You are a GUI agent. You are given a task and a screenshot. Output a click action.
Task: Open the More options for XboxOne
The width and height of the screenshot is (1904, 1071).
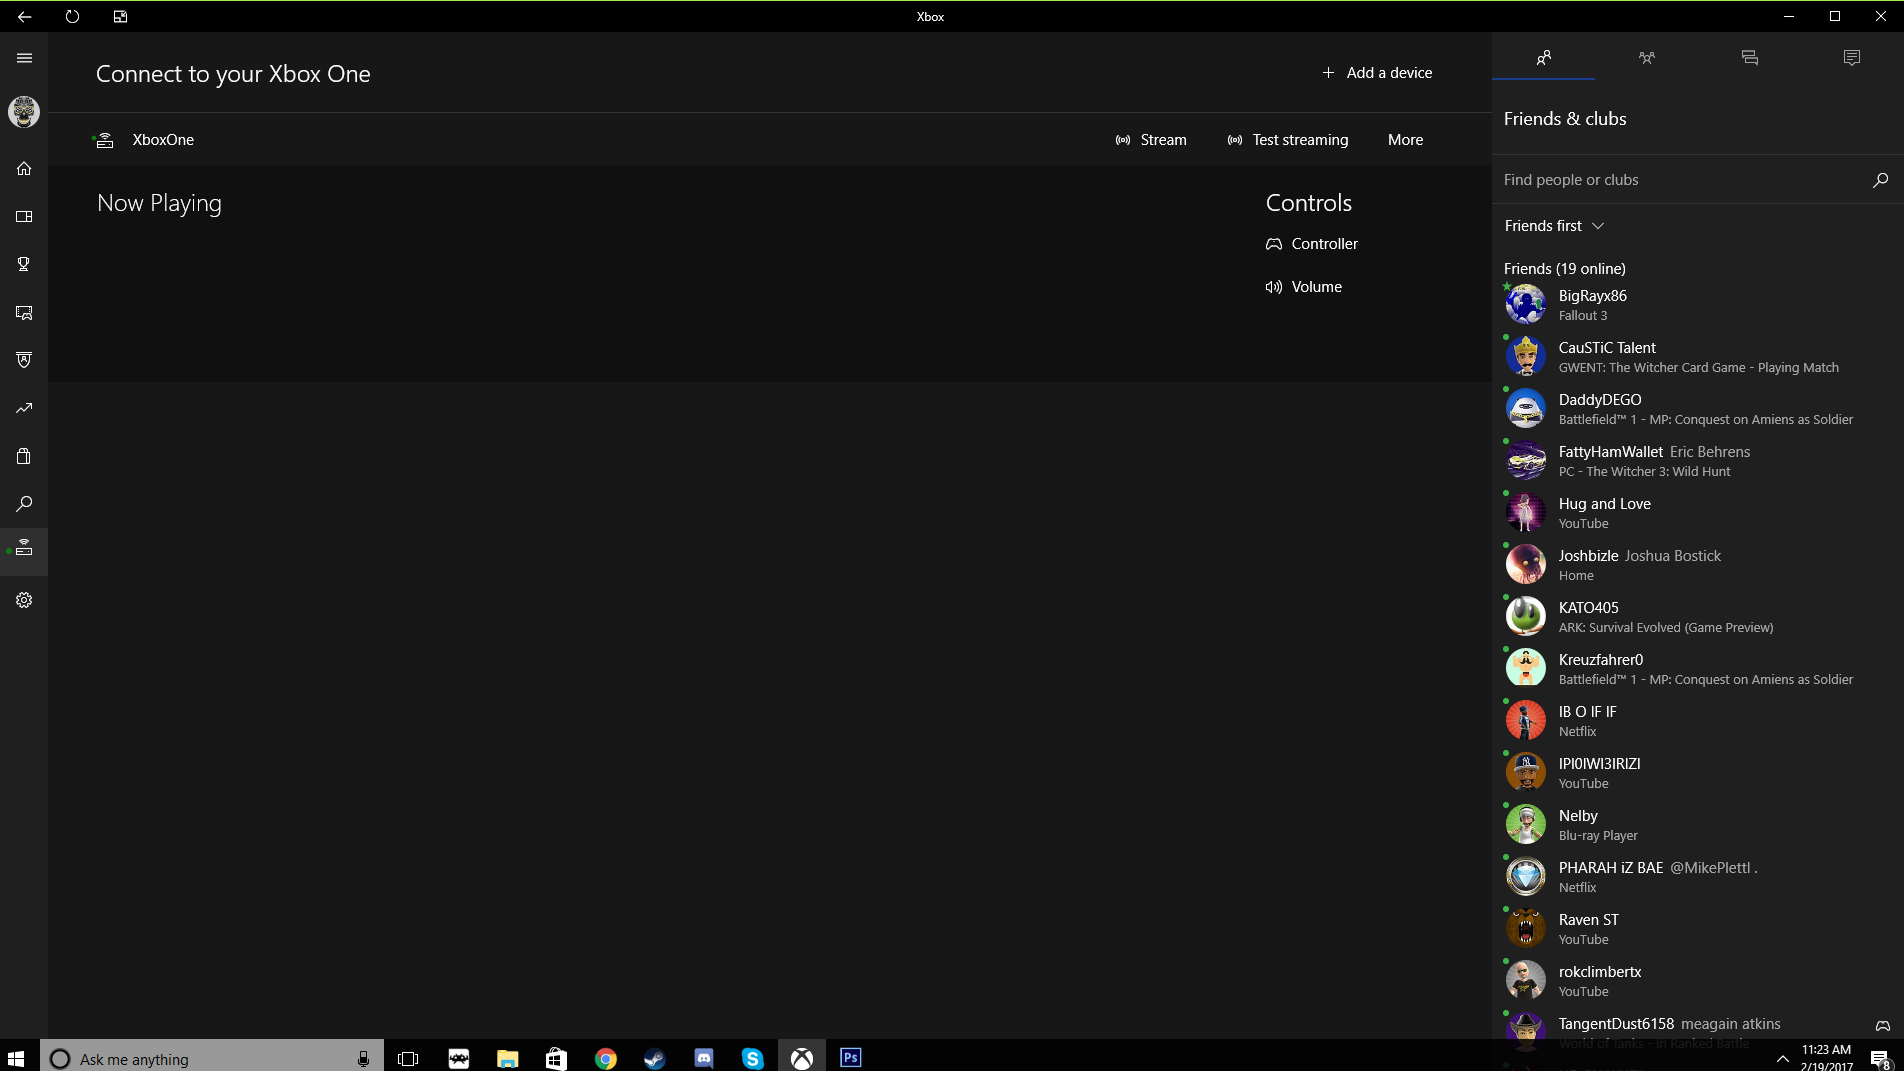(x=1405, y=140)
